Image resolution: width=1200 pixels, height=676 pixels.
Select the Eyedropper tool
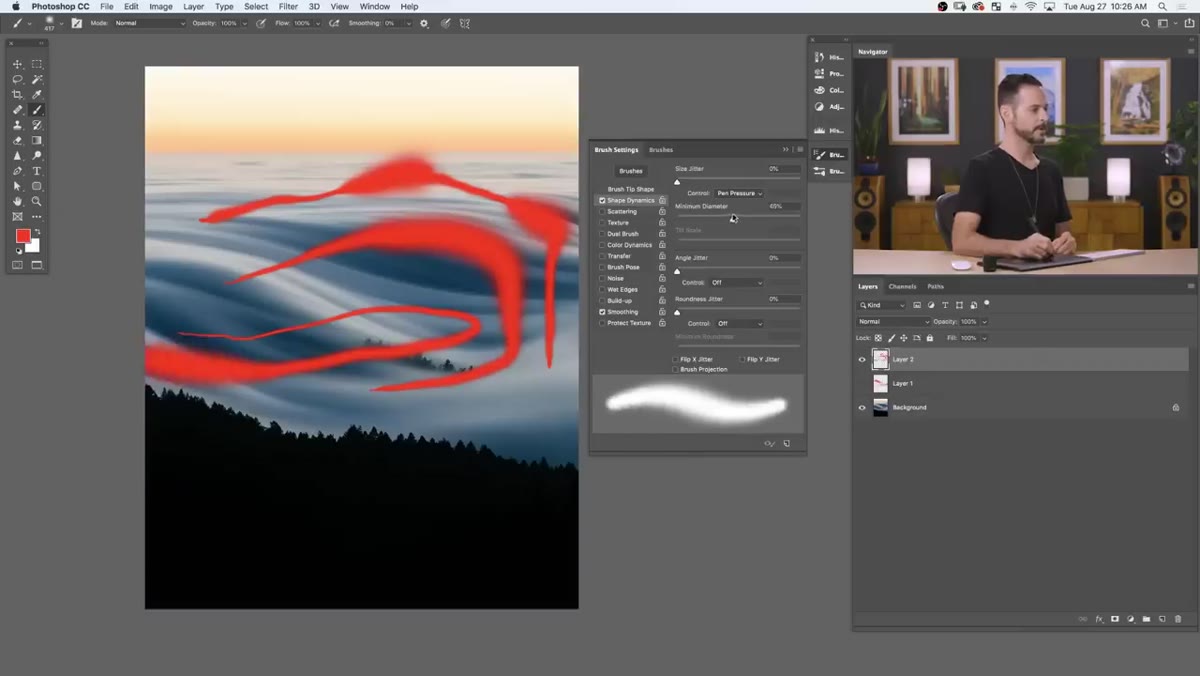pyautogui.click(x=37, y=94)
